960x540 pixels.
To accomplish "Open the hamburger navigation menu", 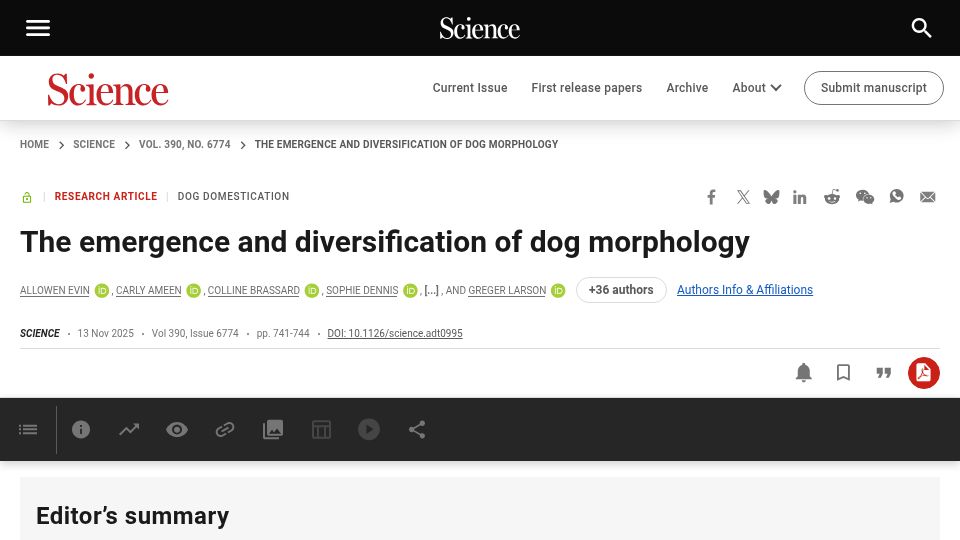I will [37, 28].
